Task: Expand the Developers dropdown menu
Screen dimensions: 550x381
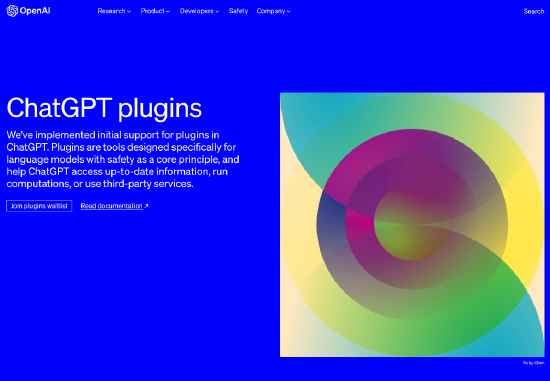Action: 199,11
